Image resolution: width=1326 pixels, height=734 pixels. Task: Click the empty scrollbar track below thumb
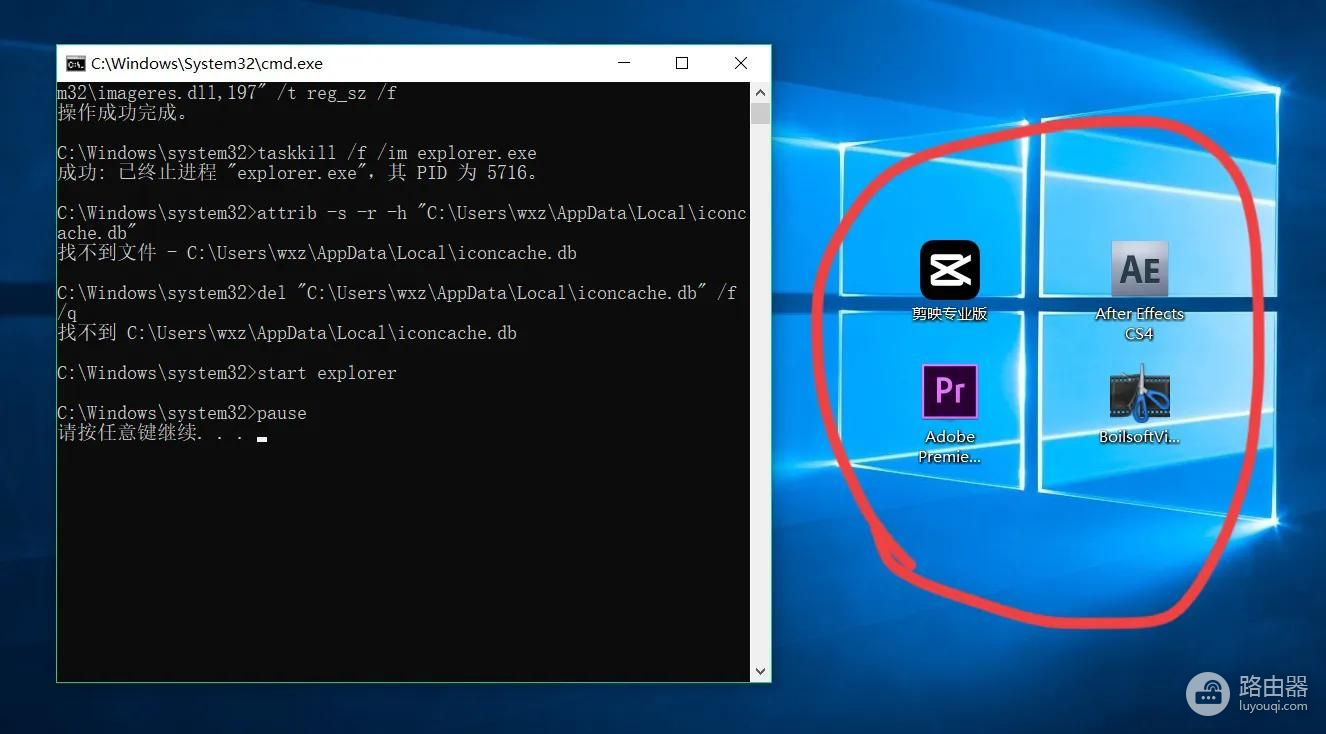760,400
